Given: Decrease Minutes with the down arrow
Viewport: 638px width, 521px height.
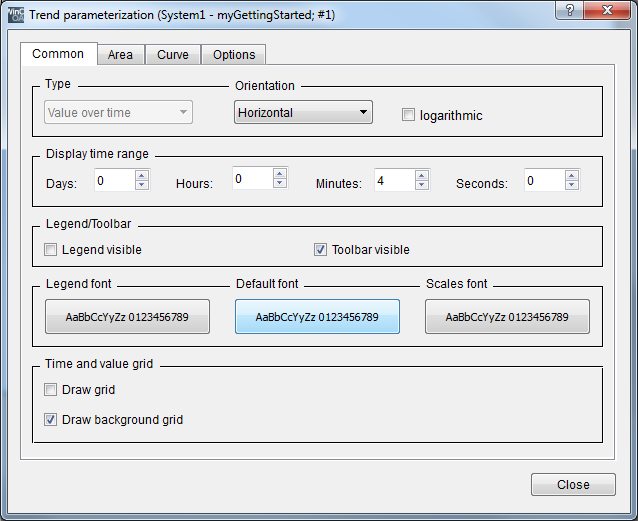Looking at the screenshot, I should coord(422,185).
